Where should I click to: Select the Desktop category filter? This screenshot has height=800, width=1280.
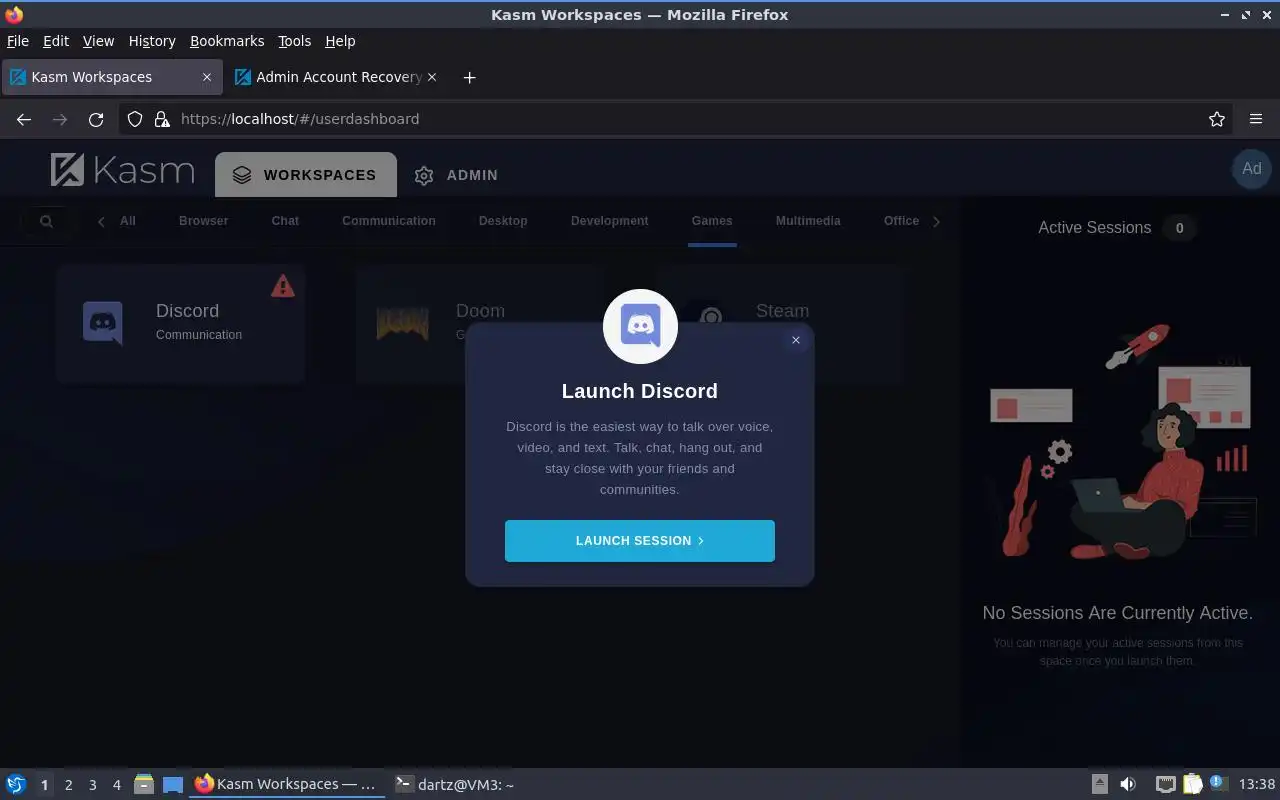(x=503, y=221)
